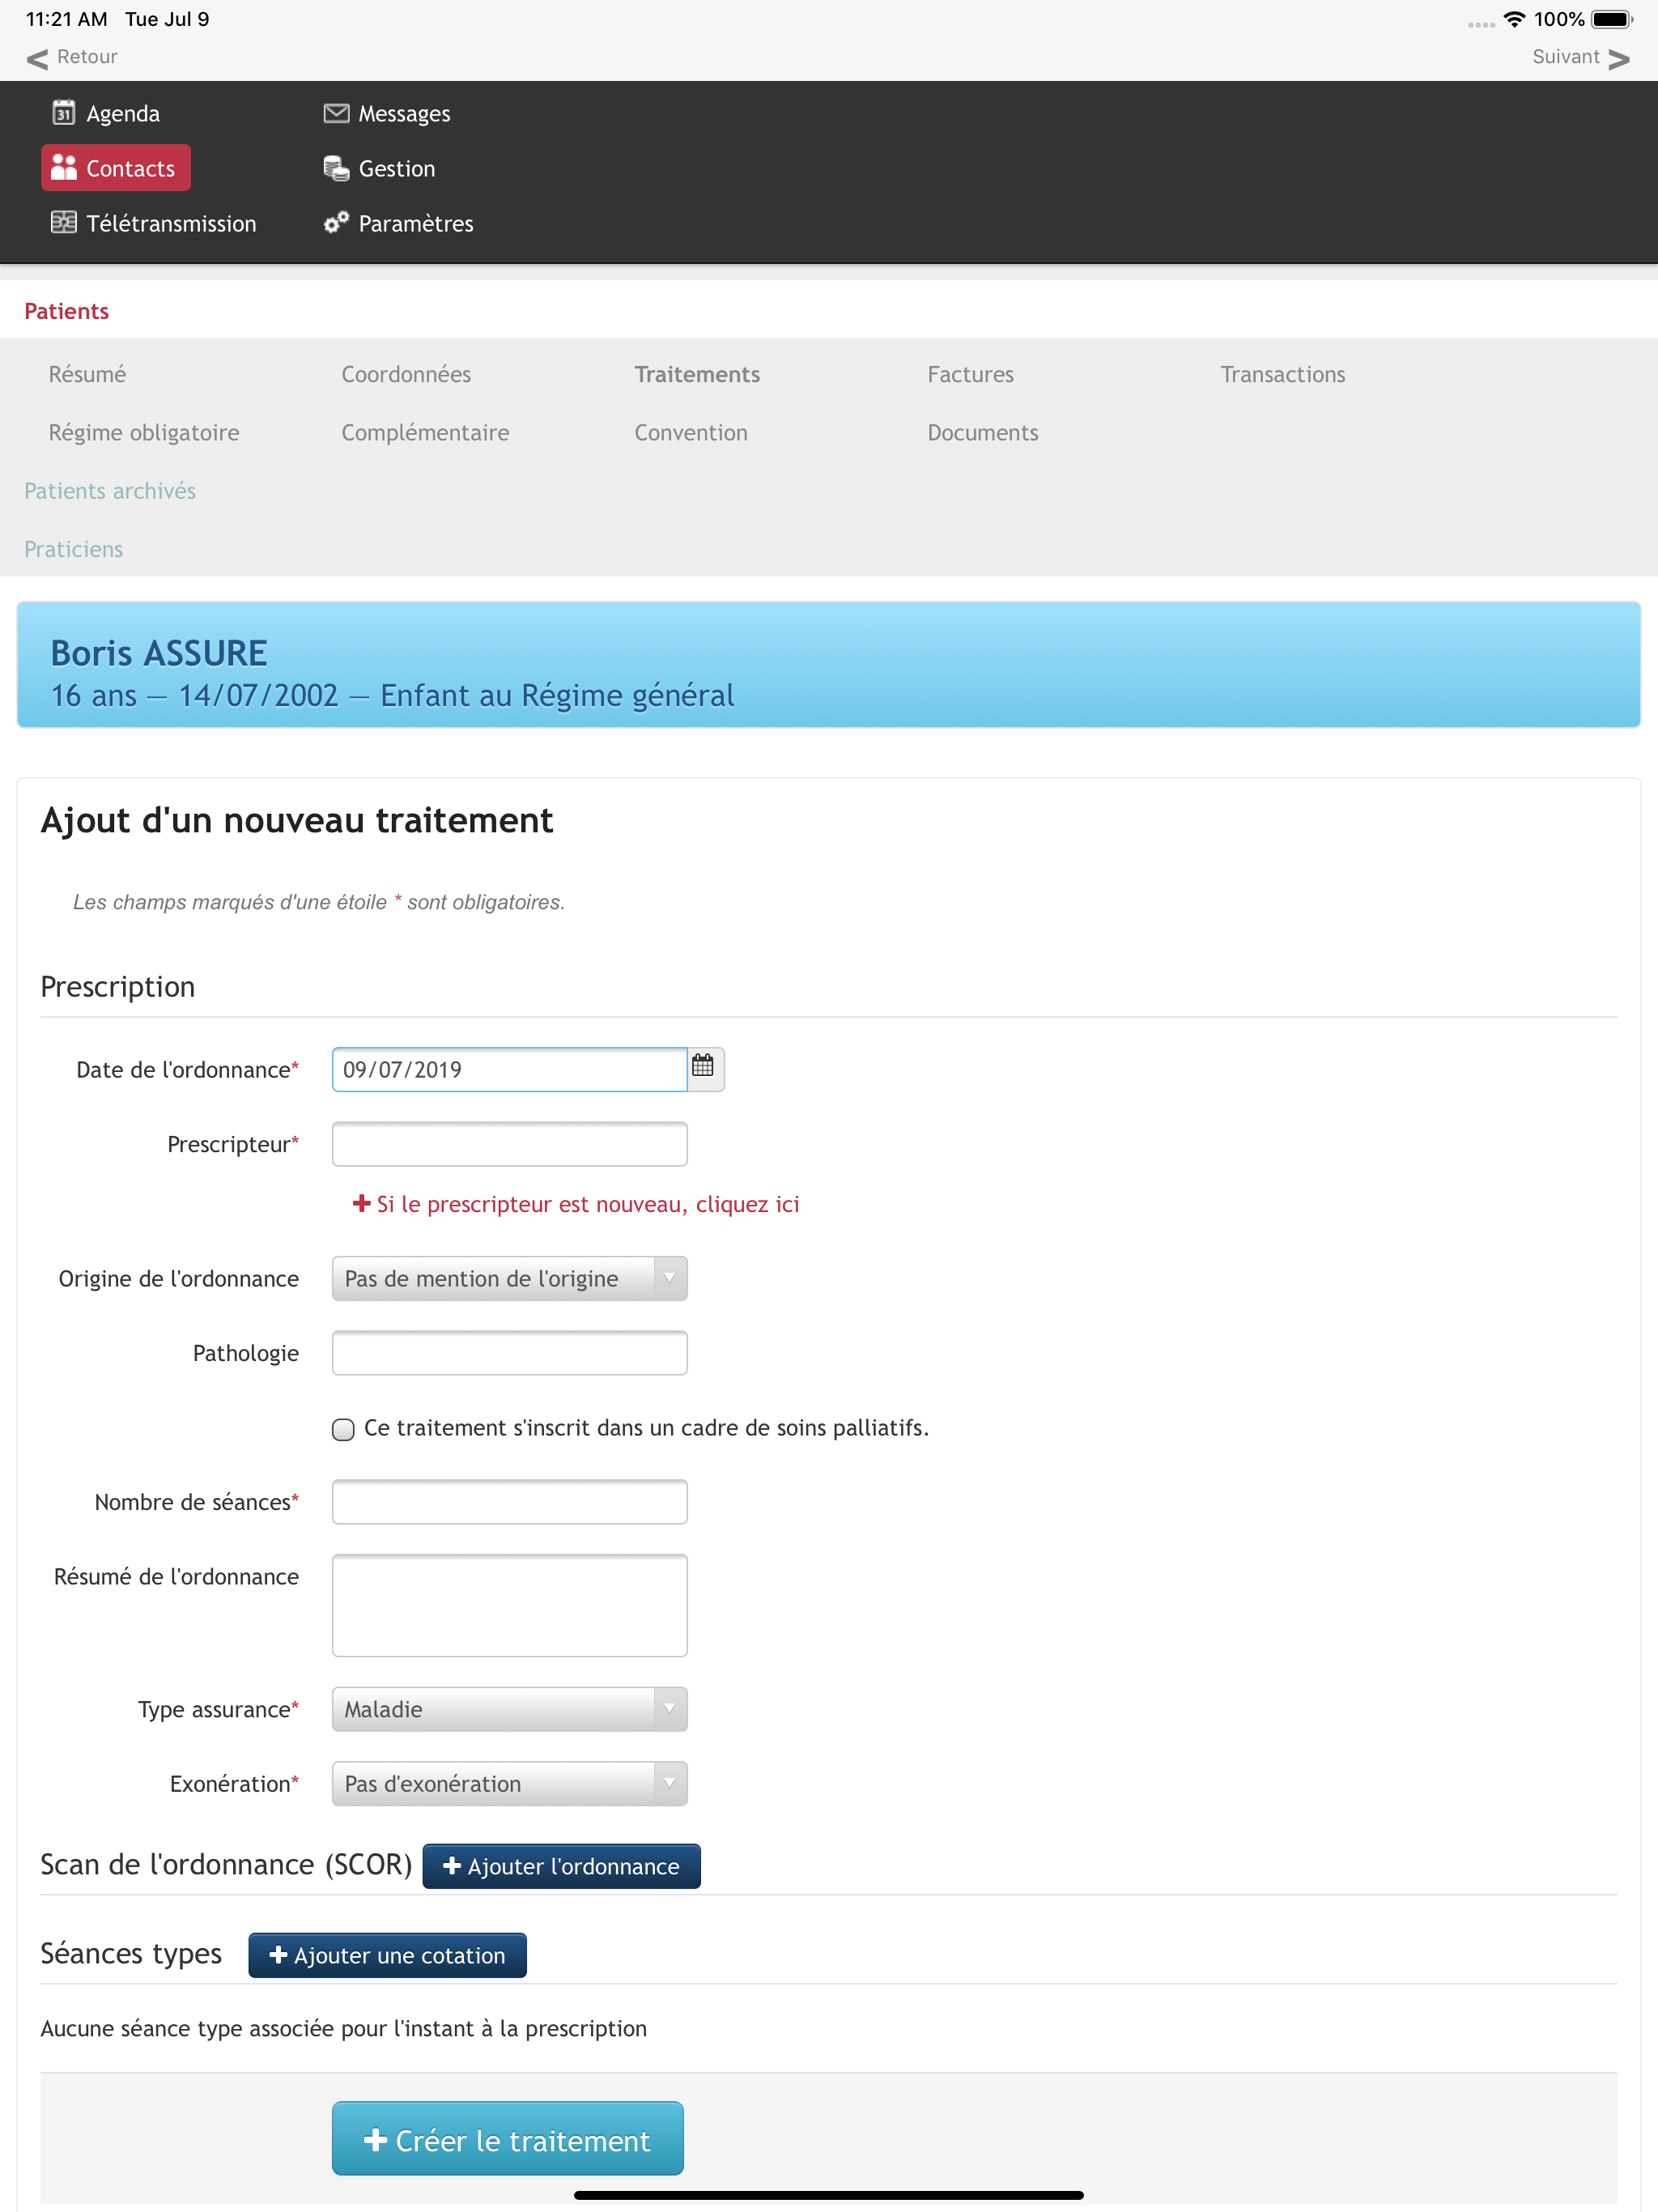
Task: Check the soins palliatifs checkbox
Action: pos(343,1429)
